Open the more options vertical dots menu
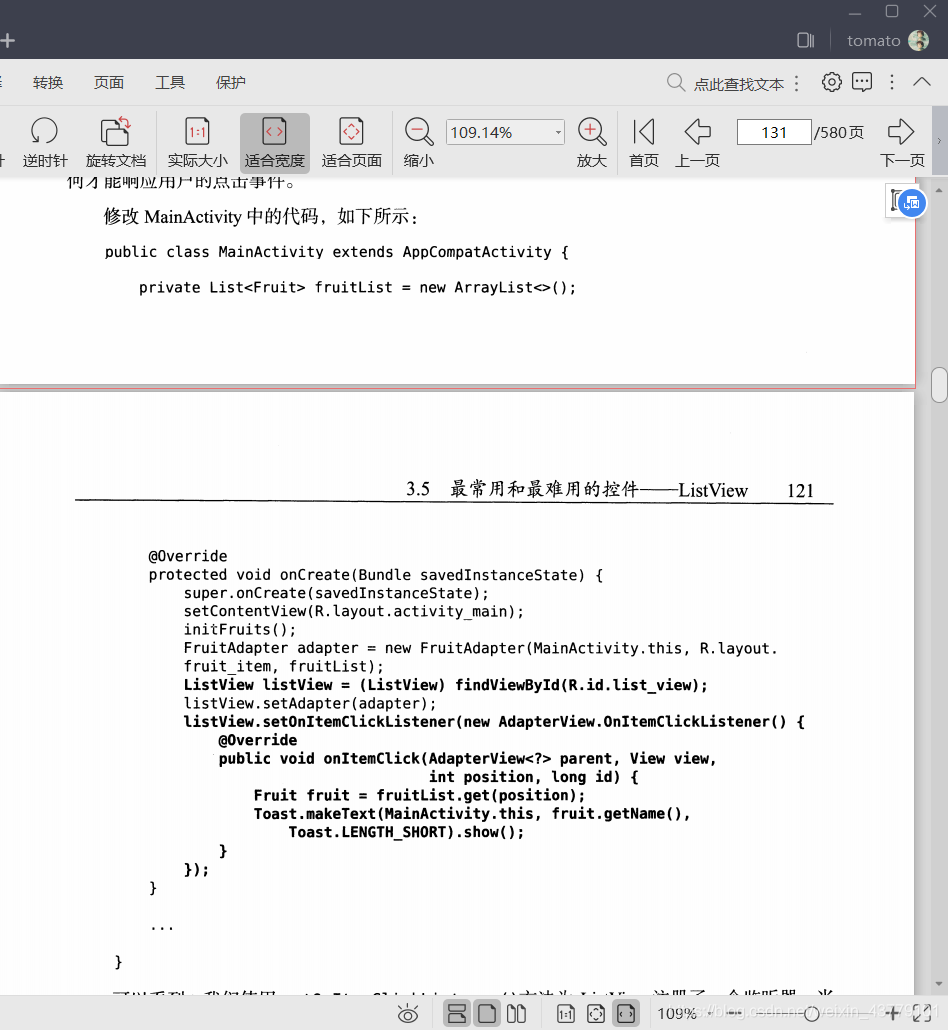The width and height of the screenshot is (948, 1030). (x=892, y=82)
